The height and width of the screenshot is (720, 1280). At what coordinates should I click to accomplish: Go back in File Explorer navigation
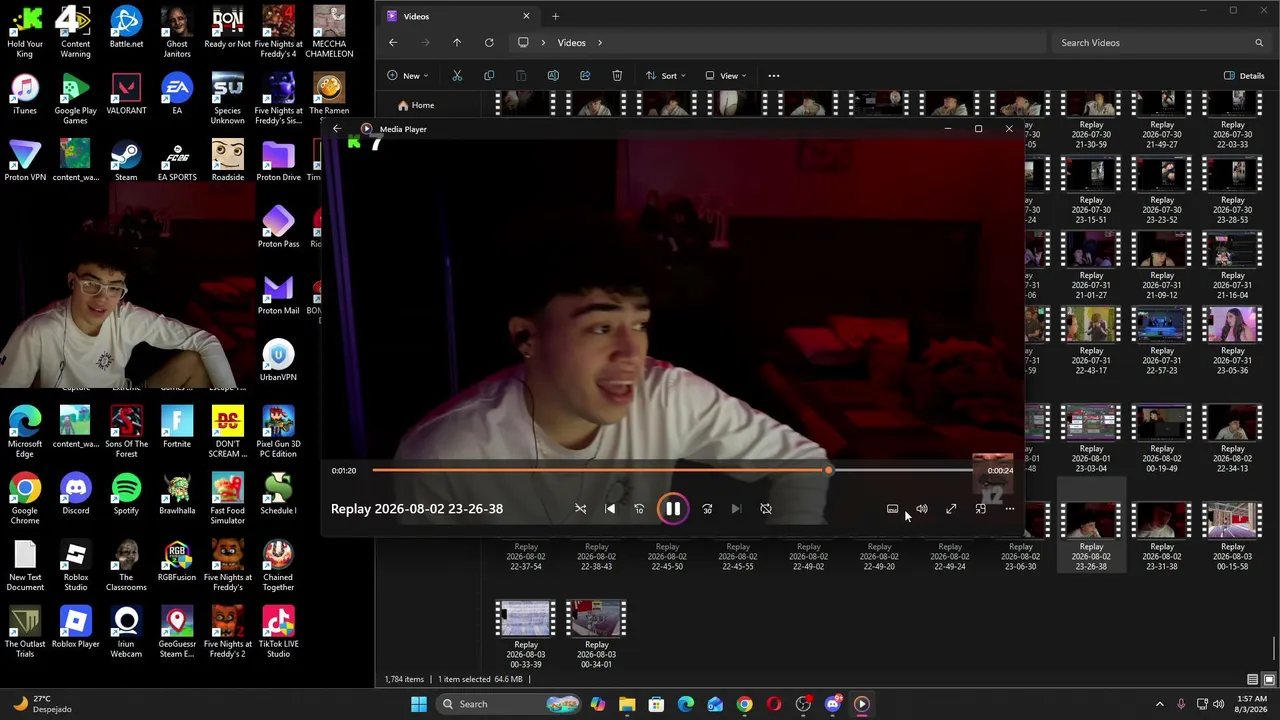393,43
